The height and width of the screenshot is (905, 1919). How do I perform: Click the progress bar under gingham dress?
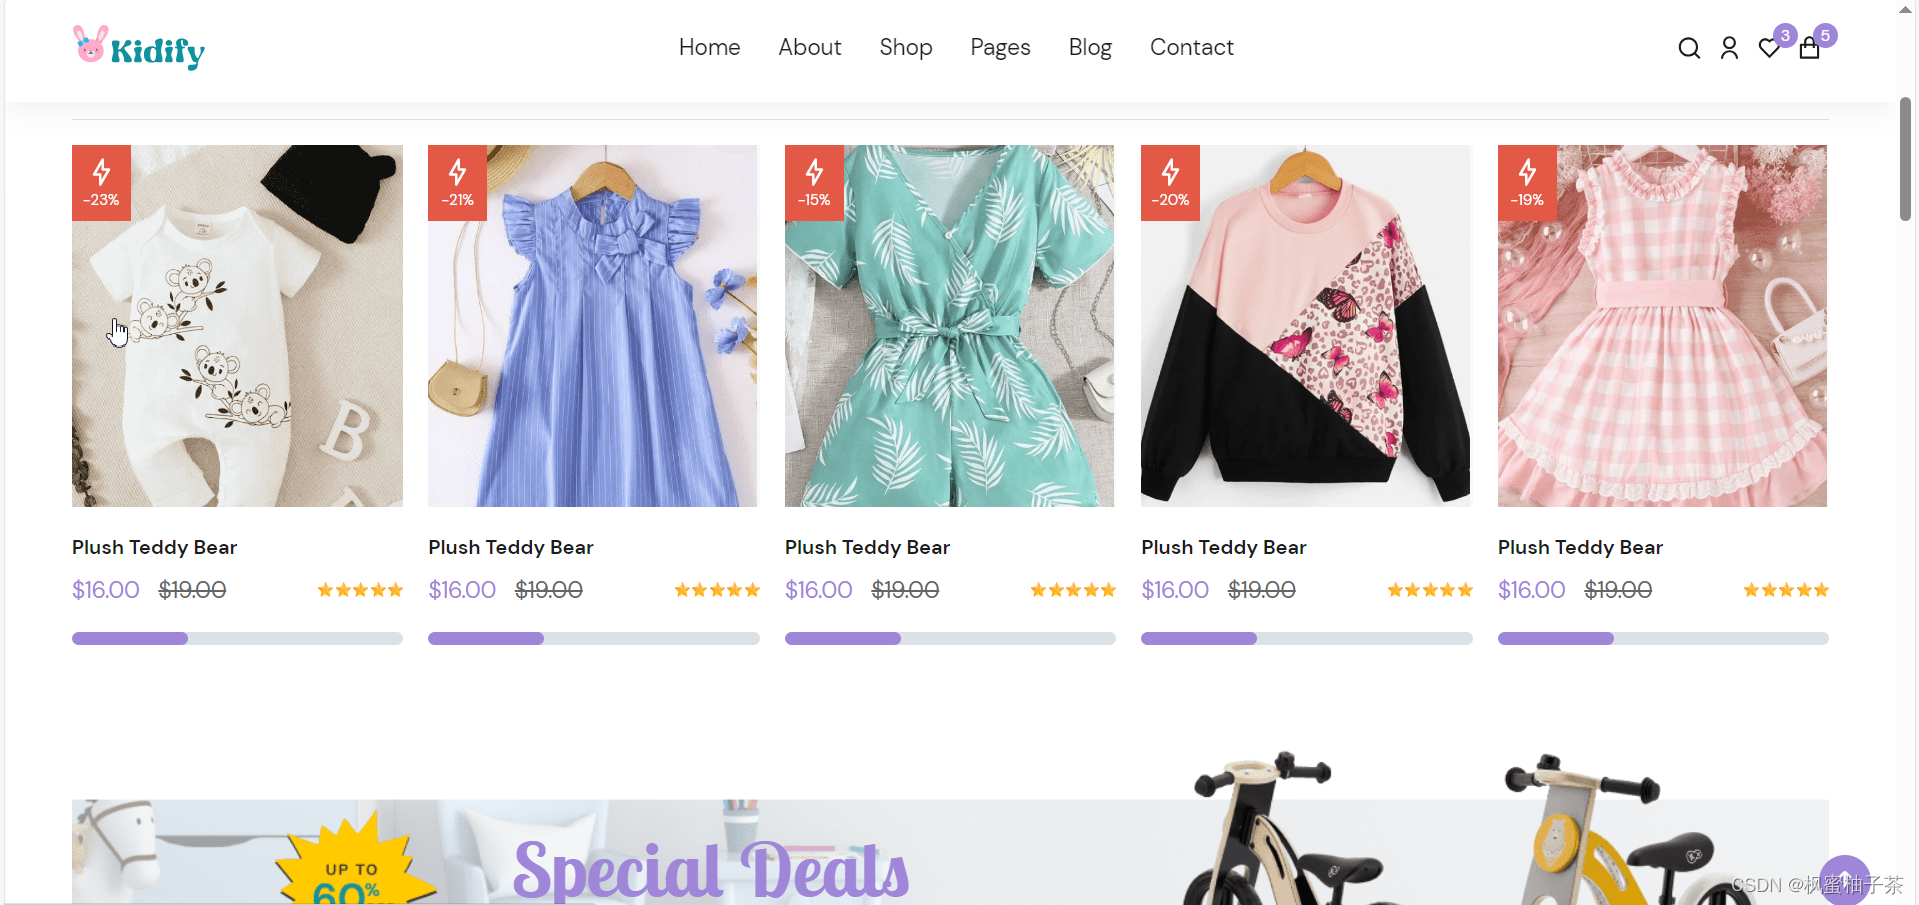[1663, 638]
